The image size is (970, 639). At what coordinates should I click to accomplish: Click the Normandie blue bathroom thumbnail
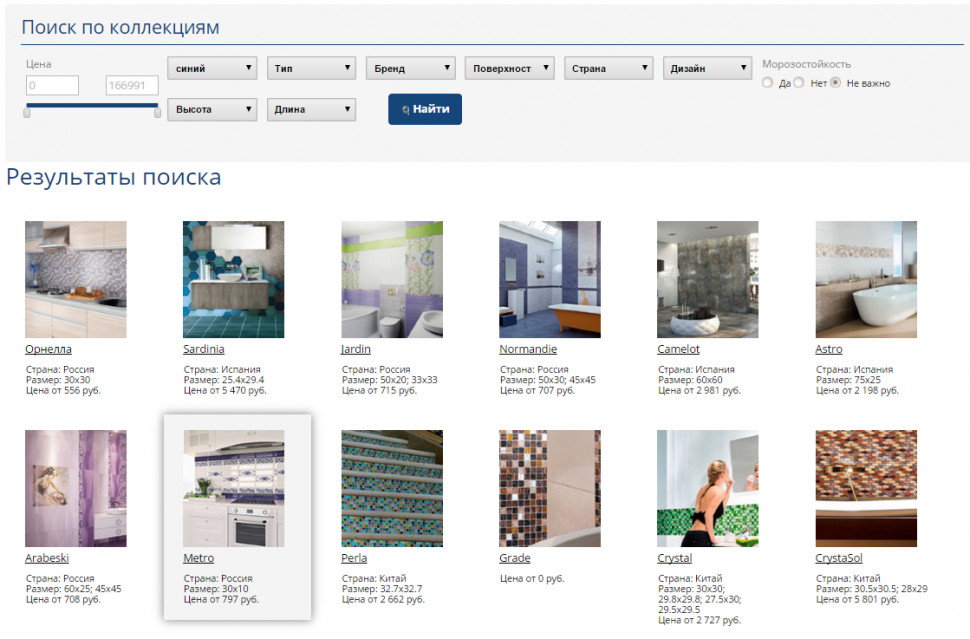coord(550,280)
